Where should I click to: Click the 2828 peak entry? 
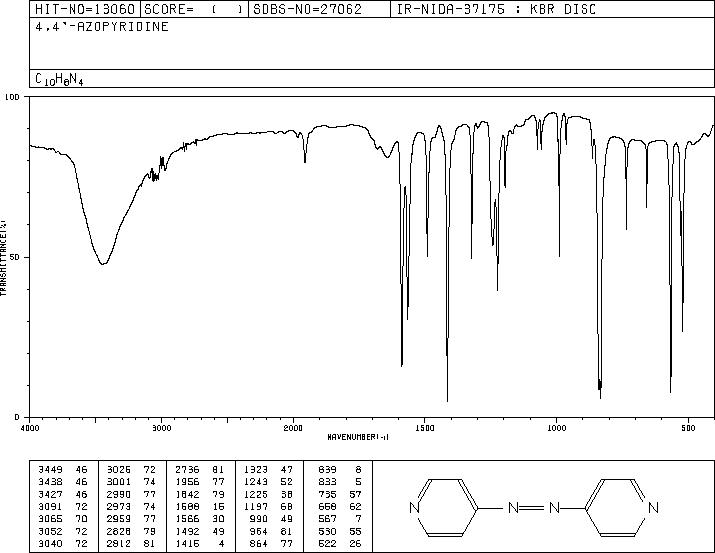coord(119,532)
